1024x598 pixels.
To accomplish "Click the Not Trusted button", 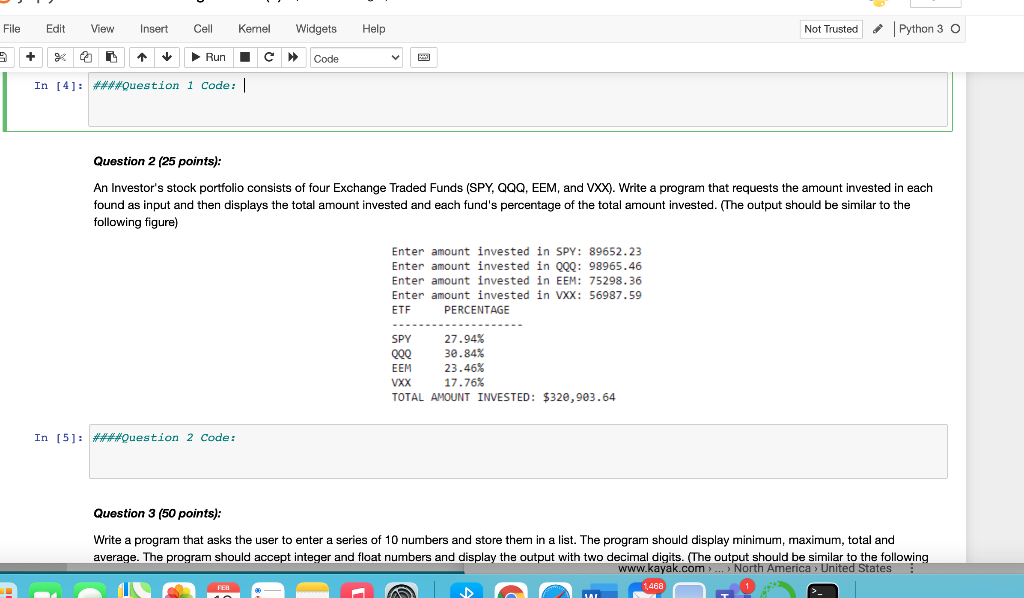I will [830, 29].
